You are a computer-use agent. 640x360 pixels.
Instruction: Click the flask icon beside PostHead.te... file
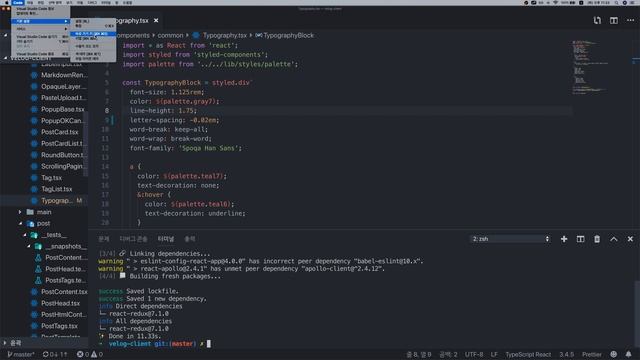point(38,269)
